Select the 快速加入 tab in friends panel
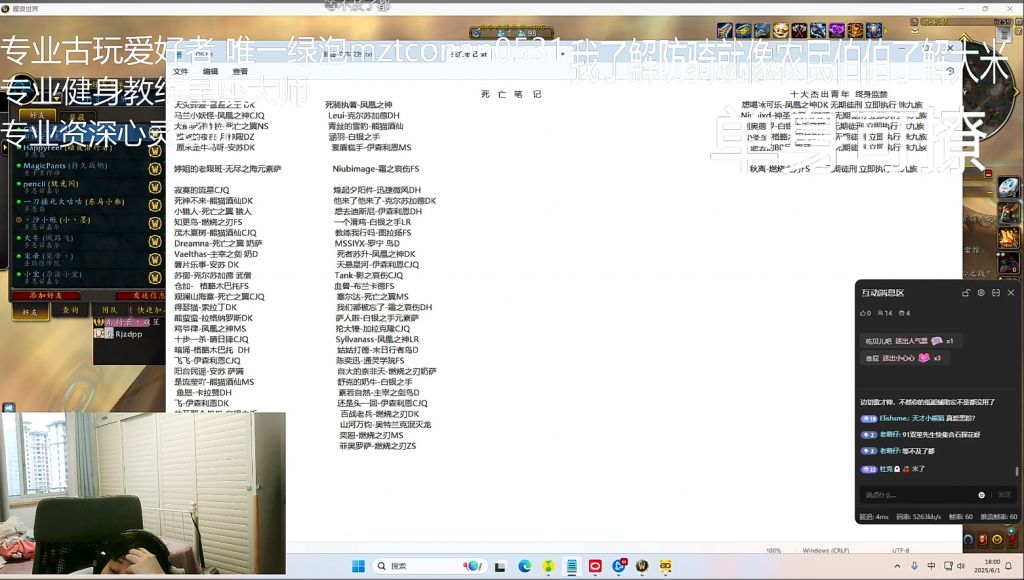The image size is (1024, 580). [147, 310]
